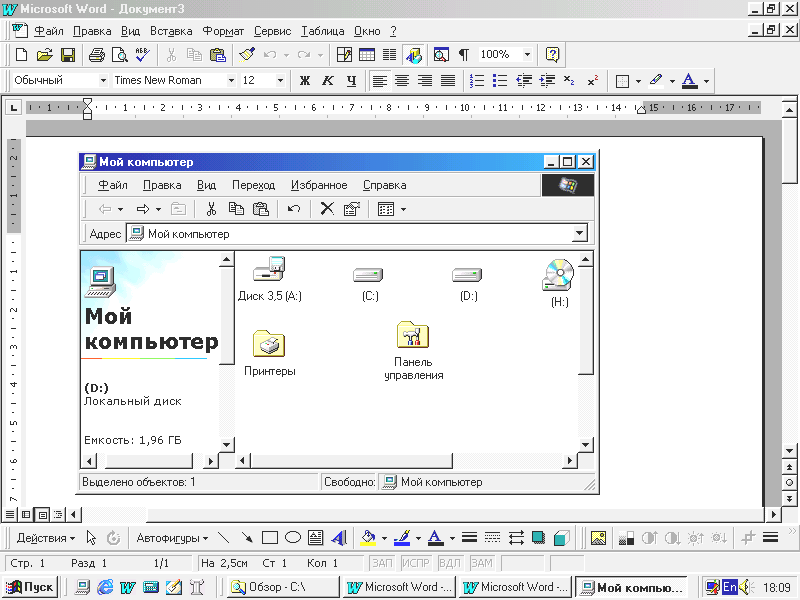
Task: Open print preview with magnifier page icon
Action: (x=120, y=55)
